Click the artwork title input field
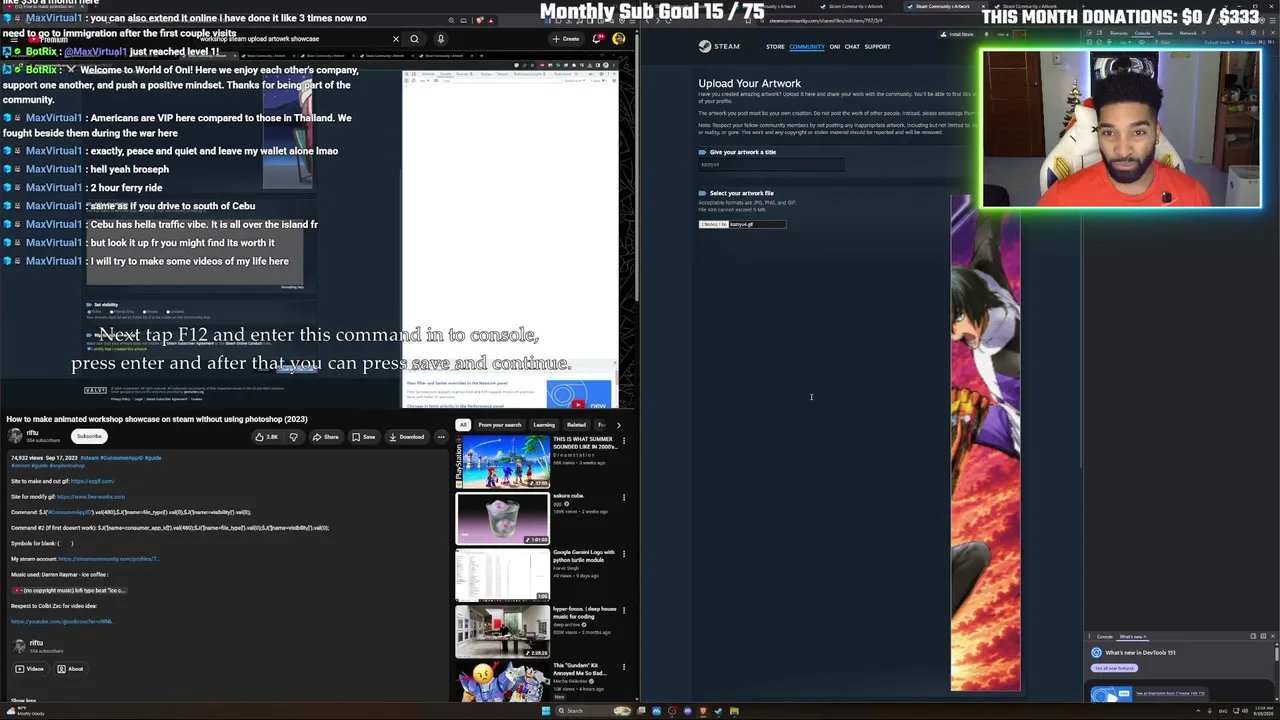This screenshot has height=720, width=1280. [x=771, y=164]
